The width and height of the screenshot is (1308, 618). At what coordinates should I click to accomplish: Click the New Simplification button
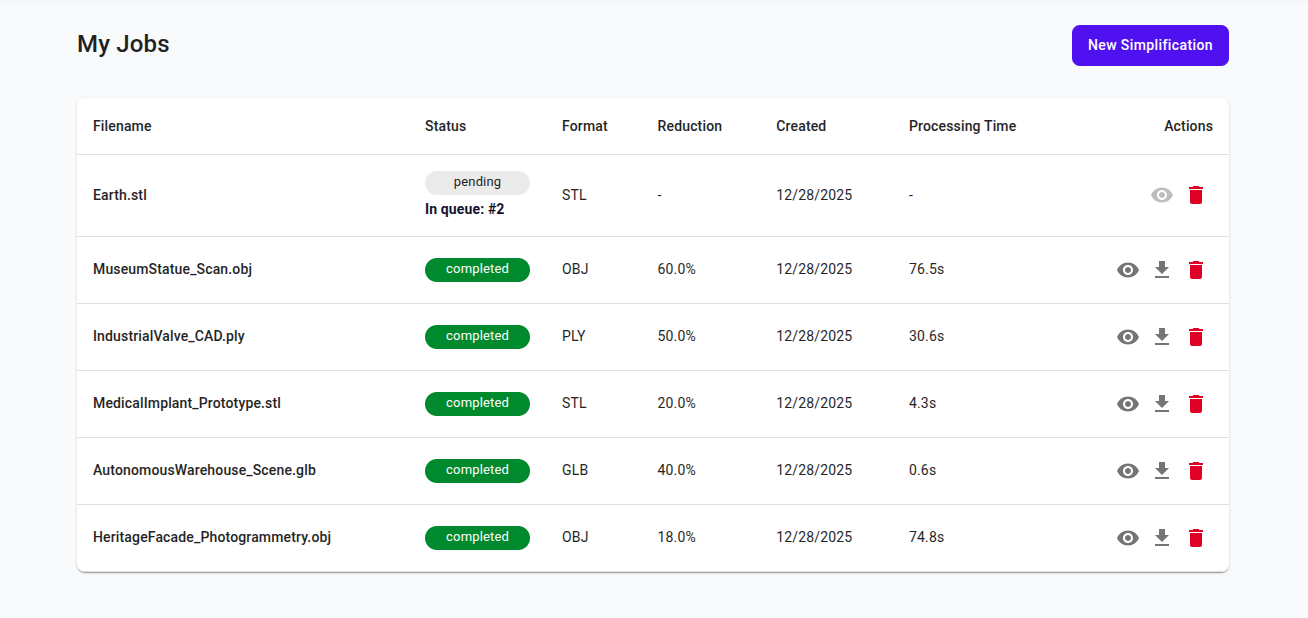click(x=1150, y=45)
